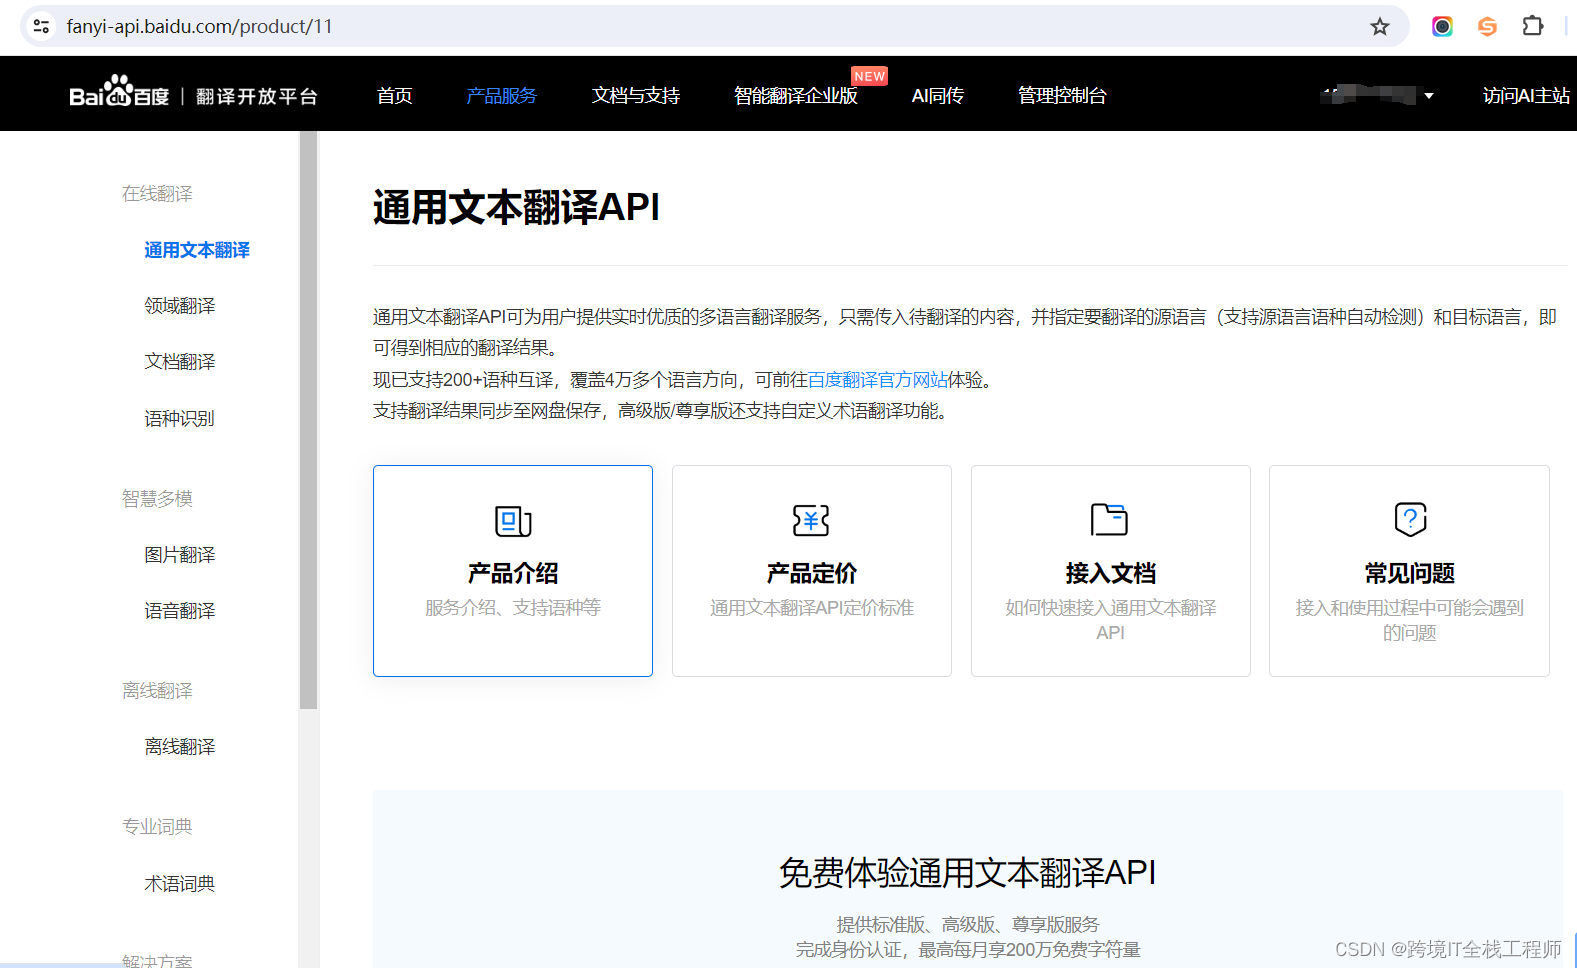The width and height of the screenshot is (1577, 968).
Task: Click the 智慧多模 section heading
Action: (x=158, y=499)
